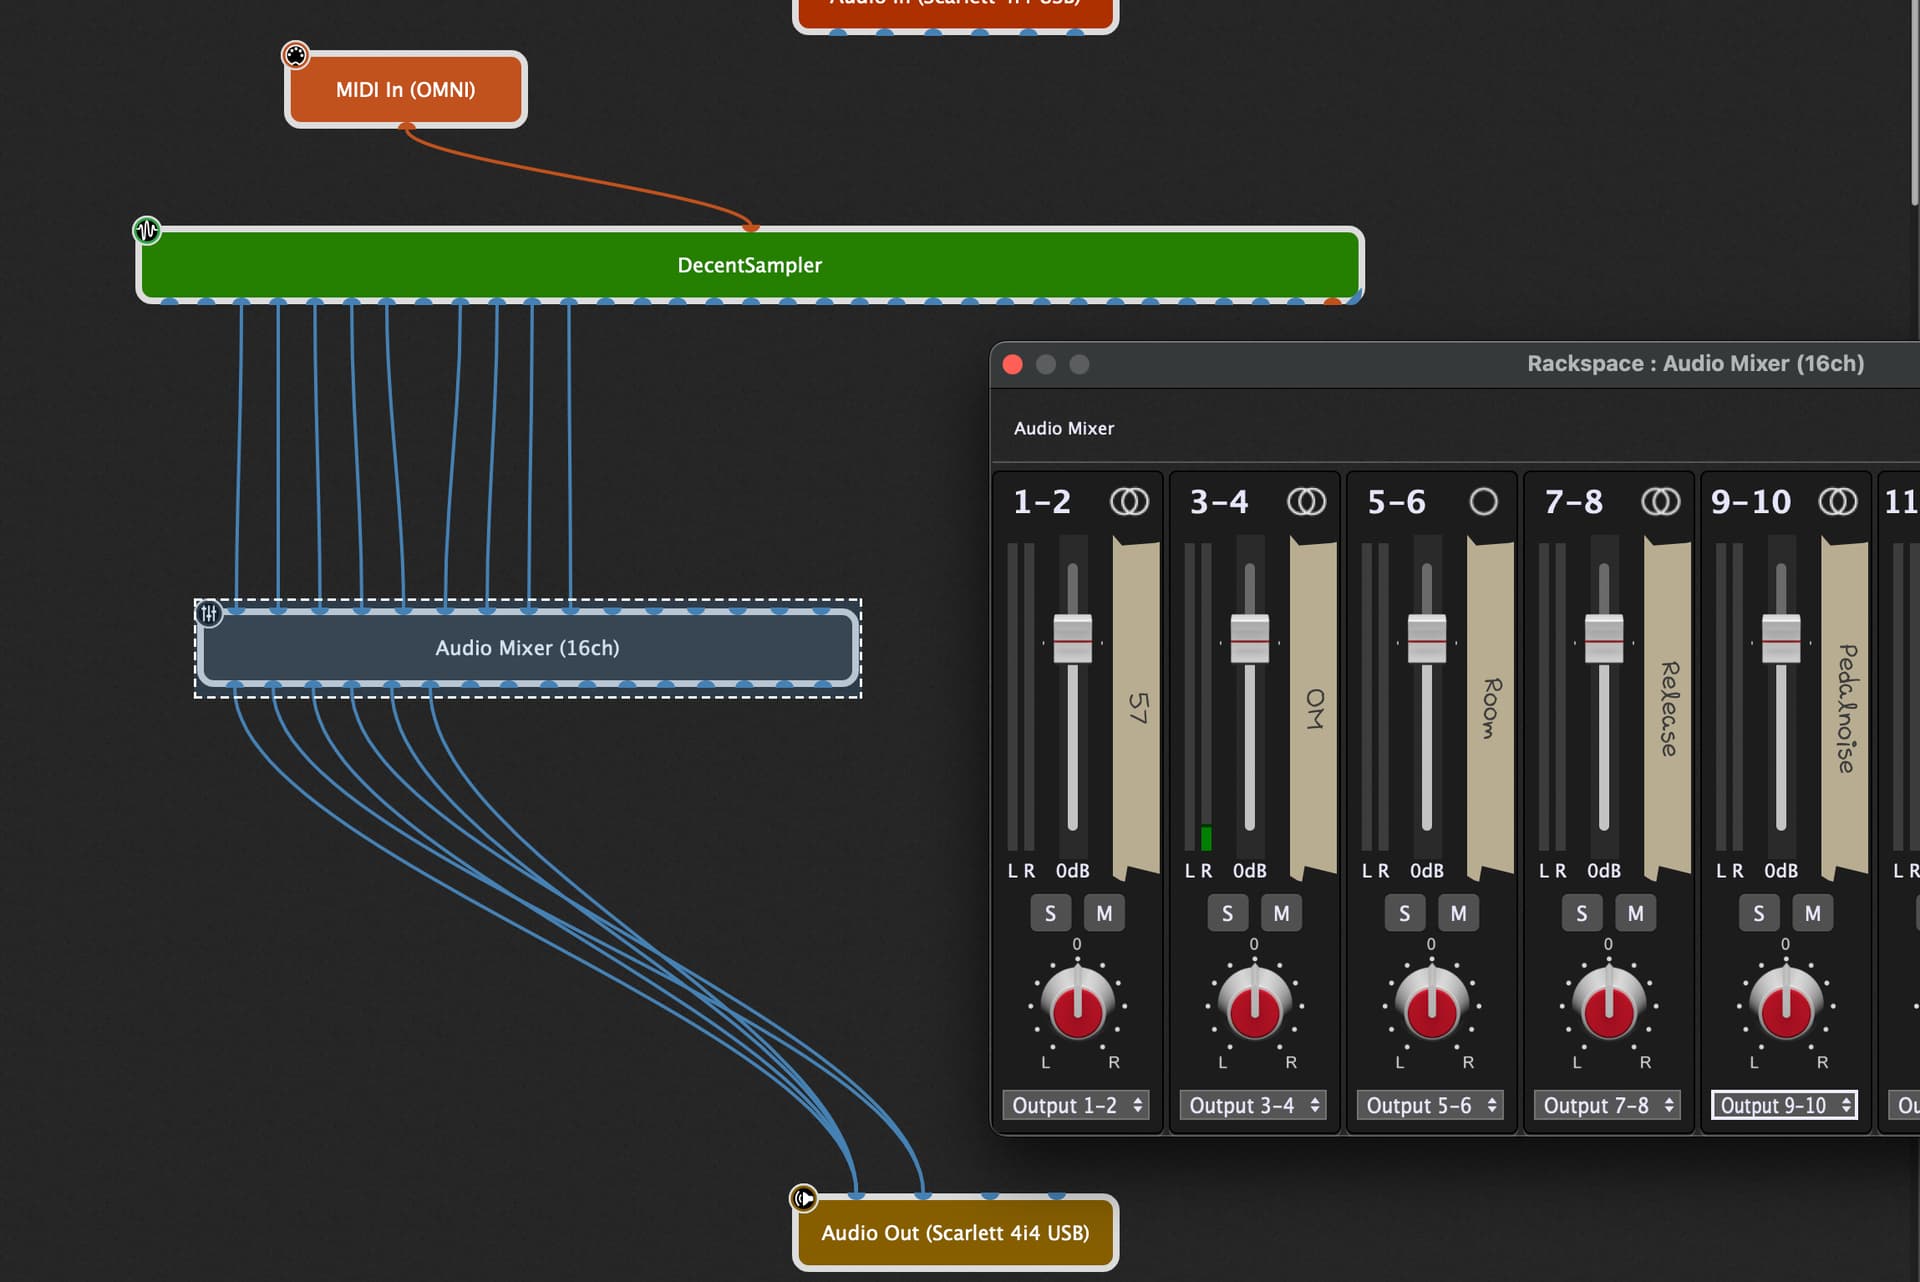
Task: Click the mixer faders icon on Audio Mixer block
Action: tap(208, 613)
